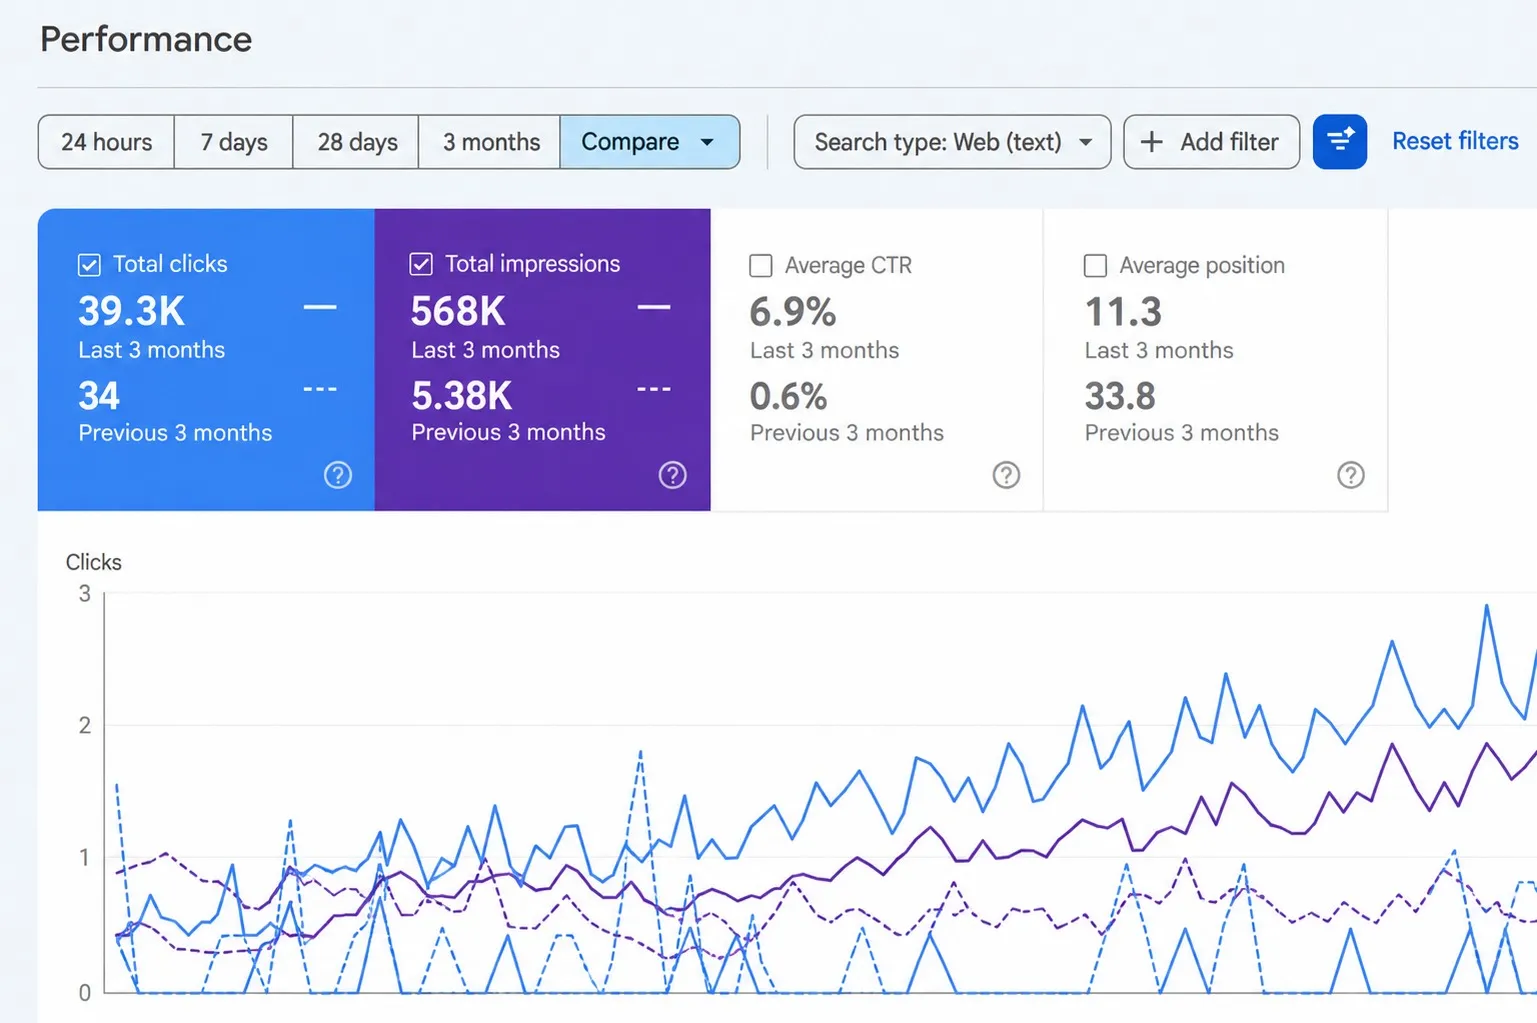This screenshot has width=1537, height=1023.
Task: Select the 28 days date range
Action: tap(357, 142)
